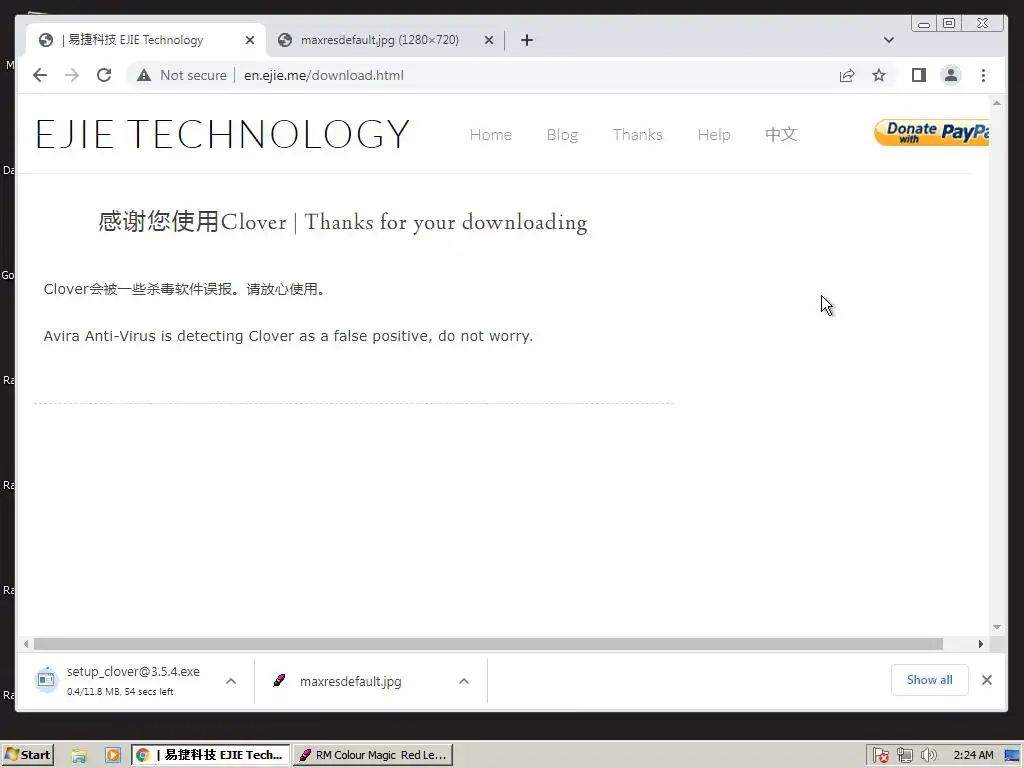Expand options for setup_clover download
Image resolution: width=1024 pixels, height=768 pixels.
[x=231, y=681]
